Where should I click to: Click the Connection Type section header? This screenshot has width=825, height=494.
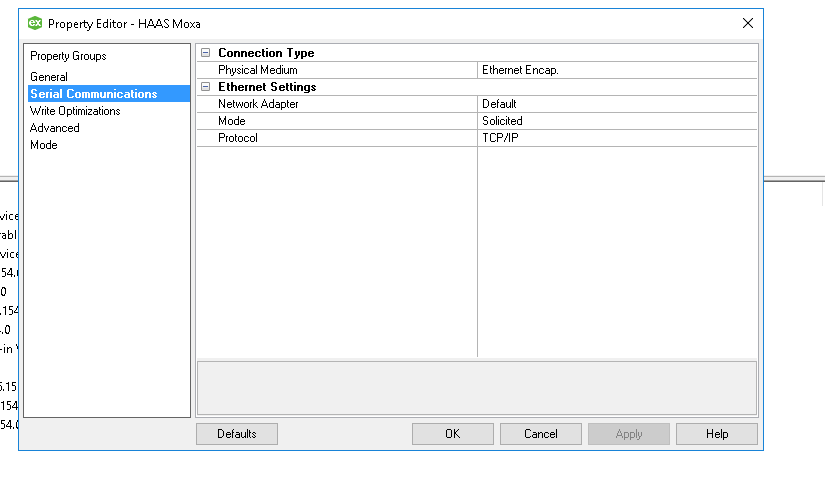point(266,53)
